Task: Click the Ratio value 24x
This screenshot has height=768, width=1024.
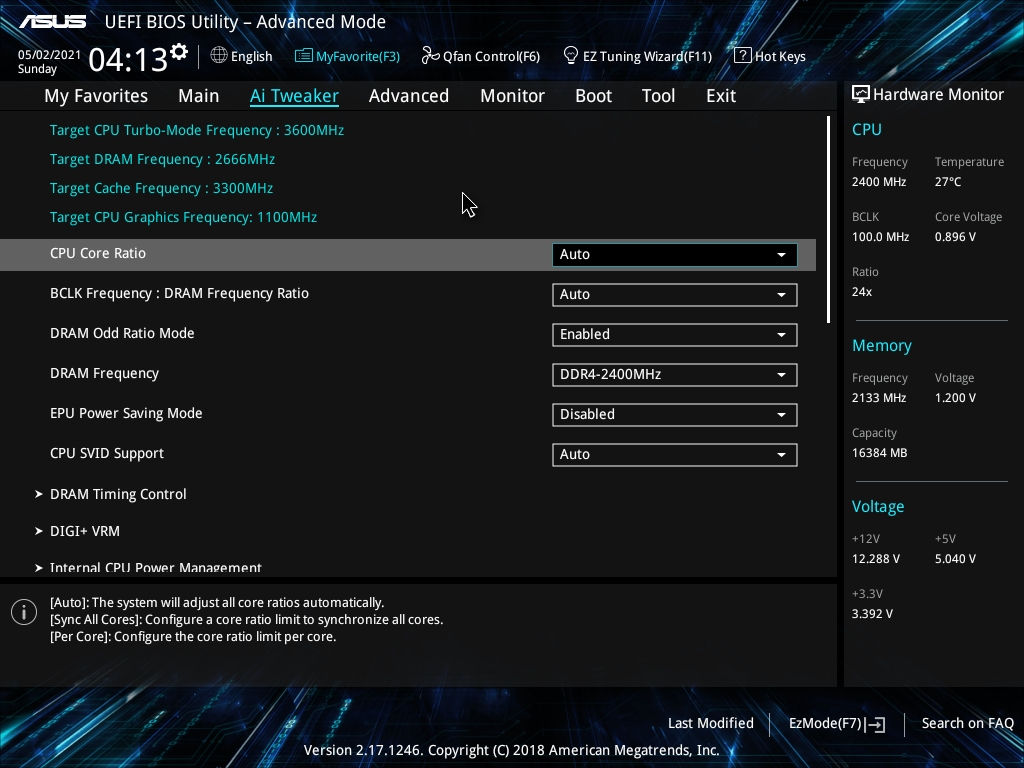Action: [861, 291]
